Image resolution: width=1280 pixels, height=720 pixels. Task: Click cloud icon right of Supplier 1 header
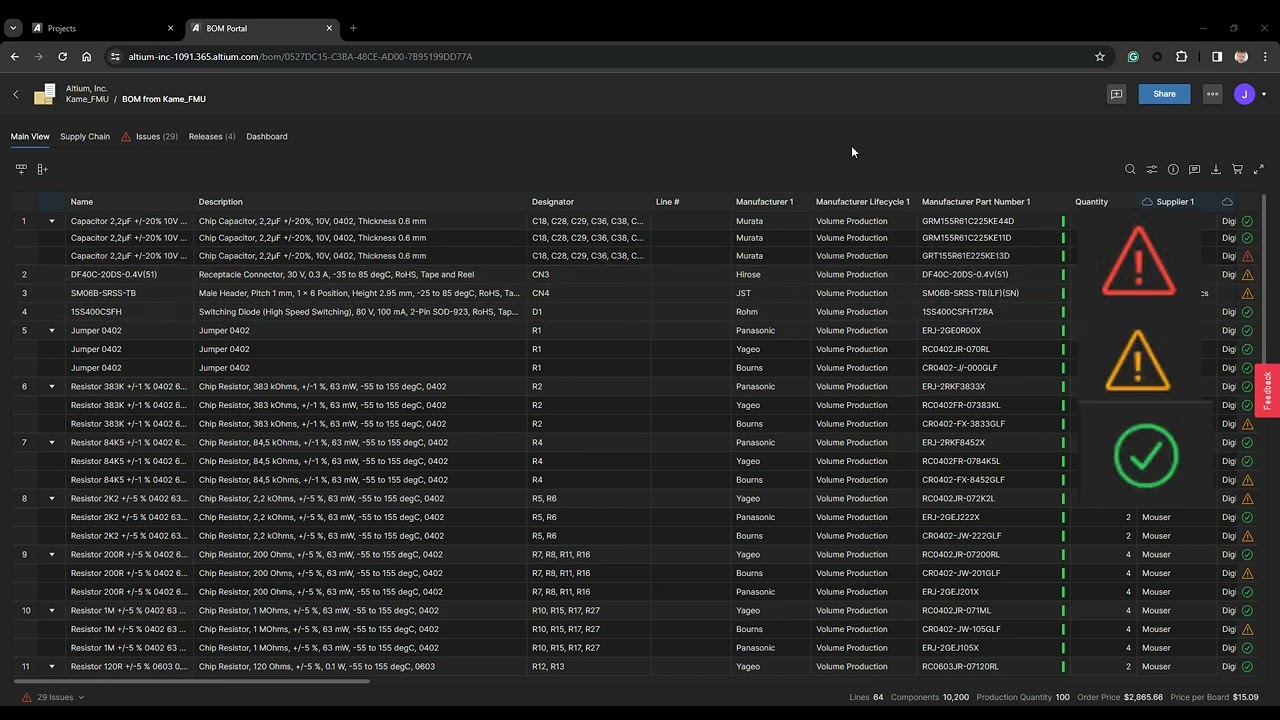(1227, 202)
